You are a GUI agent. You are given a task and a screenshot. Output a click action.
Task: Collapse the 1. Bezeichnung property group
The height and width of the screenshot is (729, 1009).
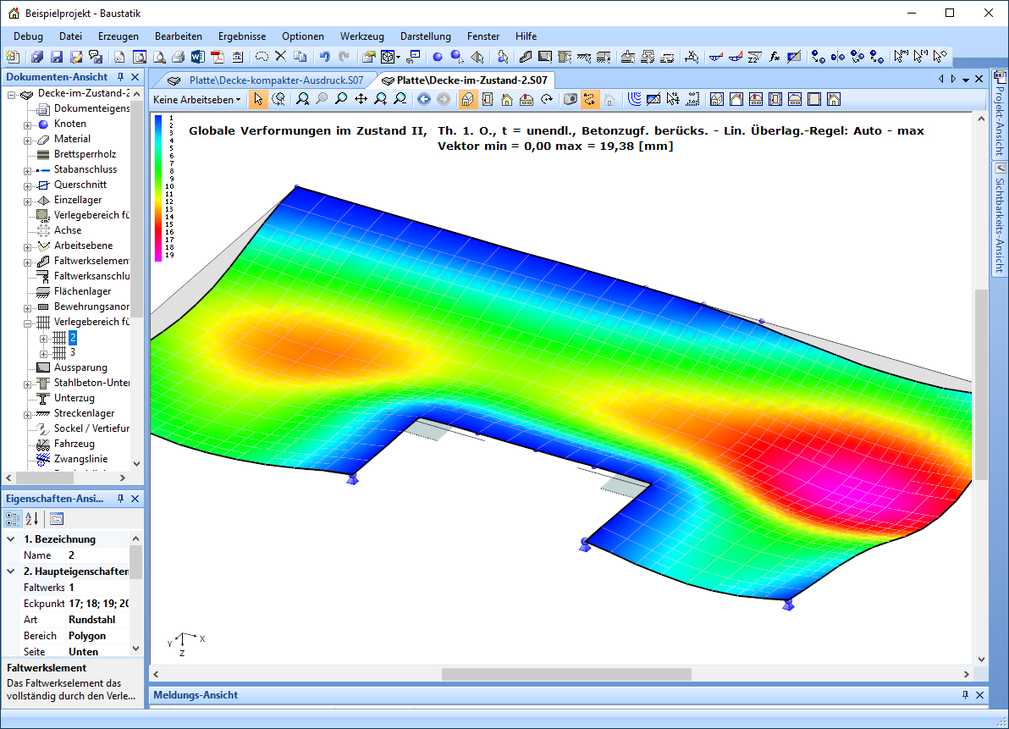[x=11, y=539]
